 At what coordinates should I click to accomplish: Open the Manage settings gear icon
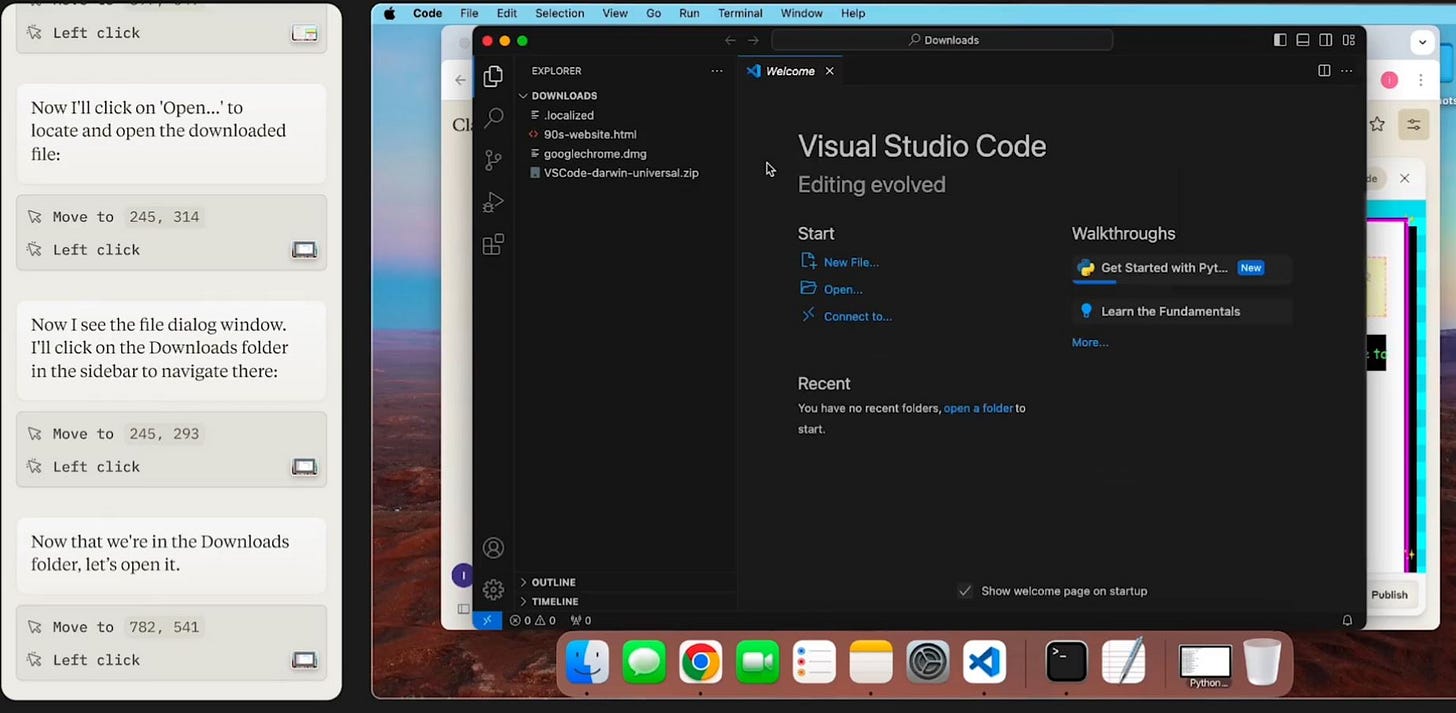coord(493,590)
